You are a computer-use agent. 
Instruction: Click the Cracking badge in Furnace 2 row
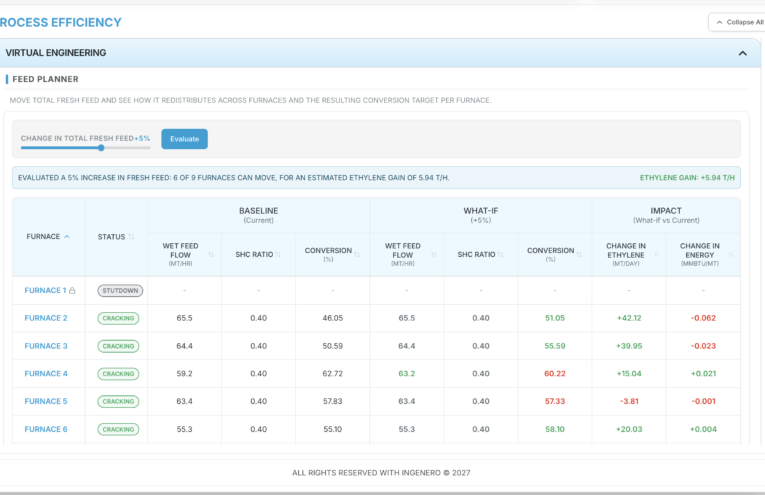(x=118, y=318)
